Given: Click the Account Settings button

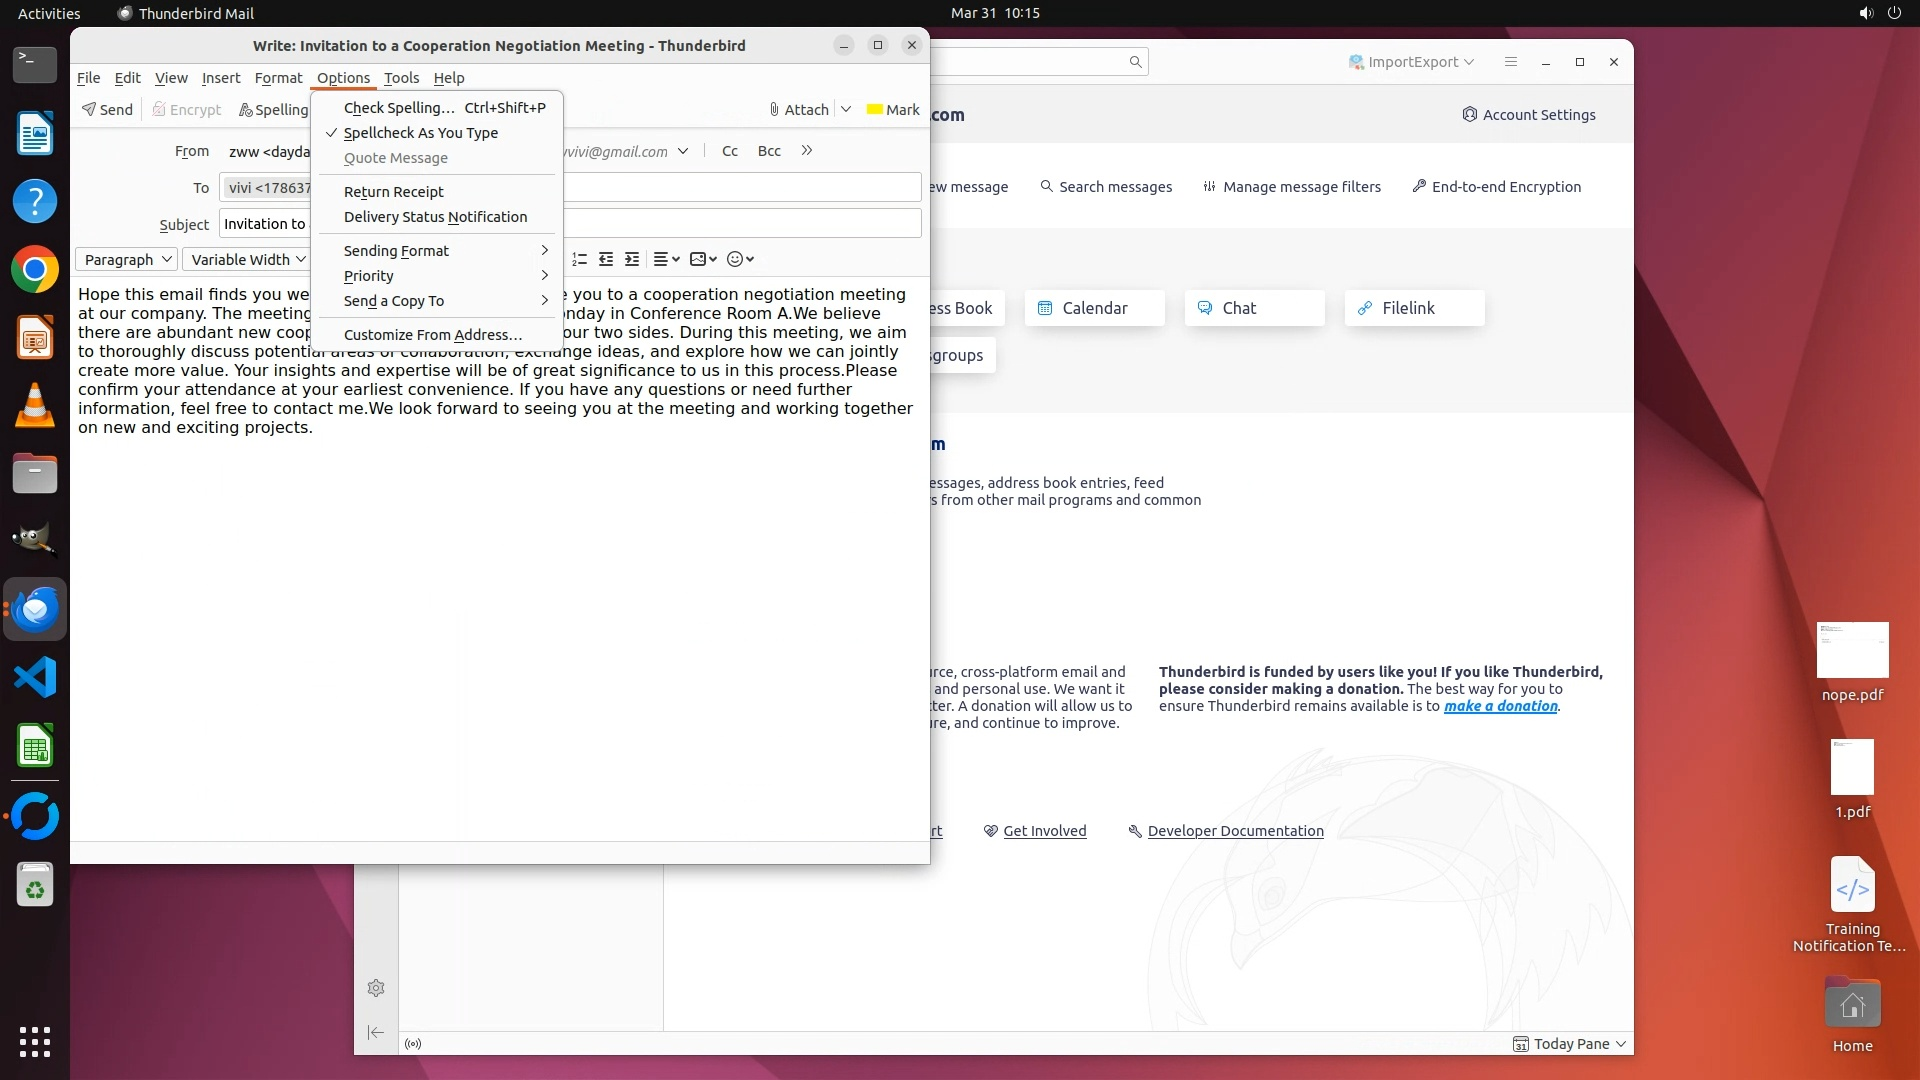Looking at the screenshot, I should click(1528, 115).
